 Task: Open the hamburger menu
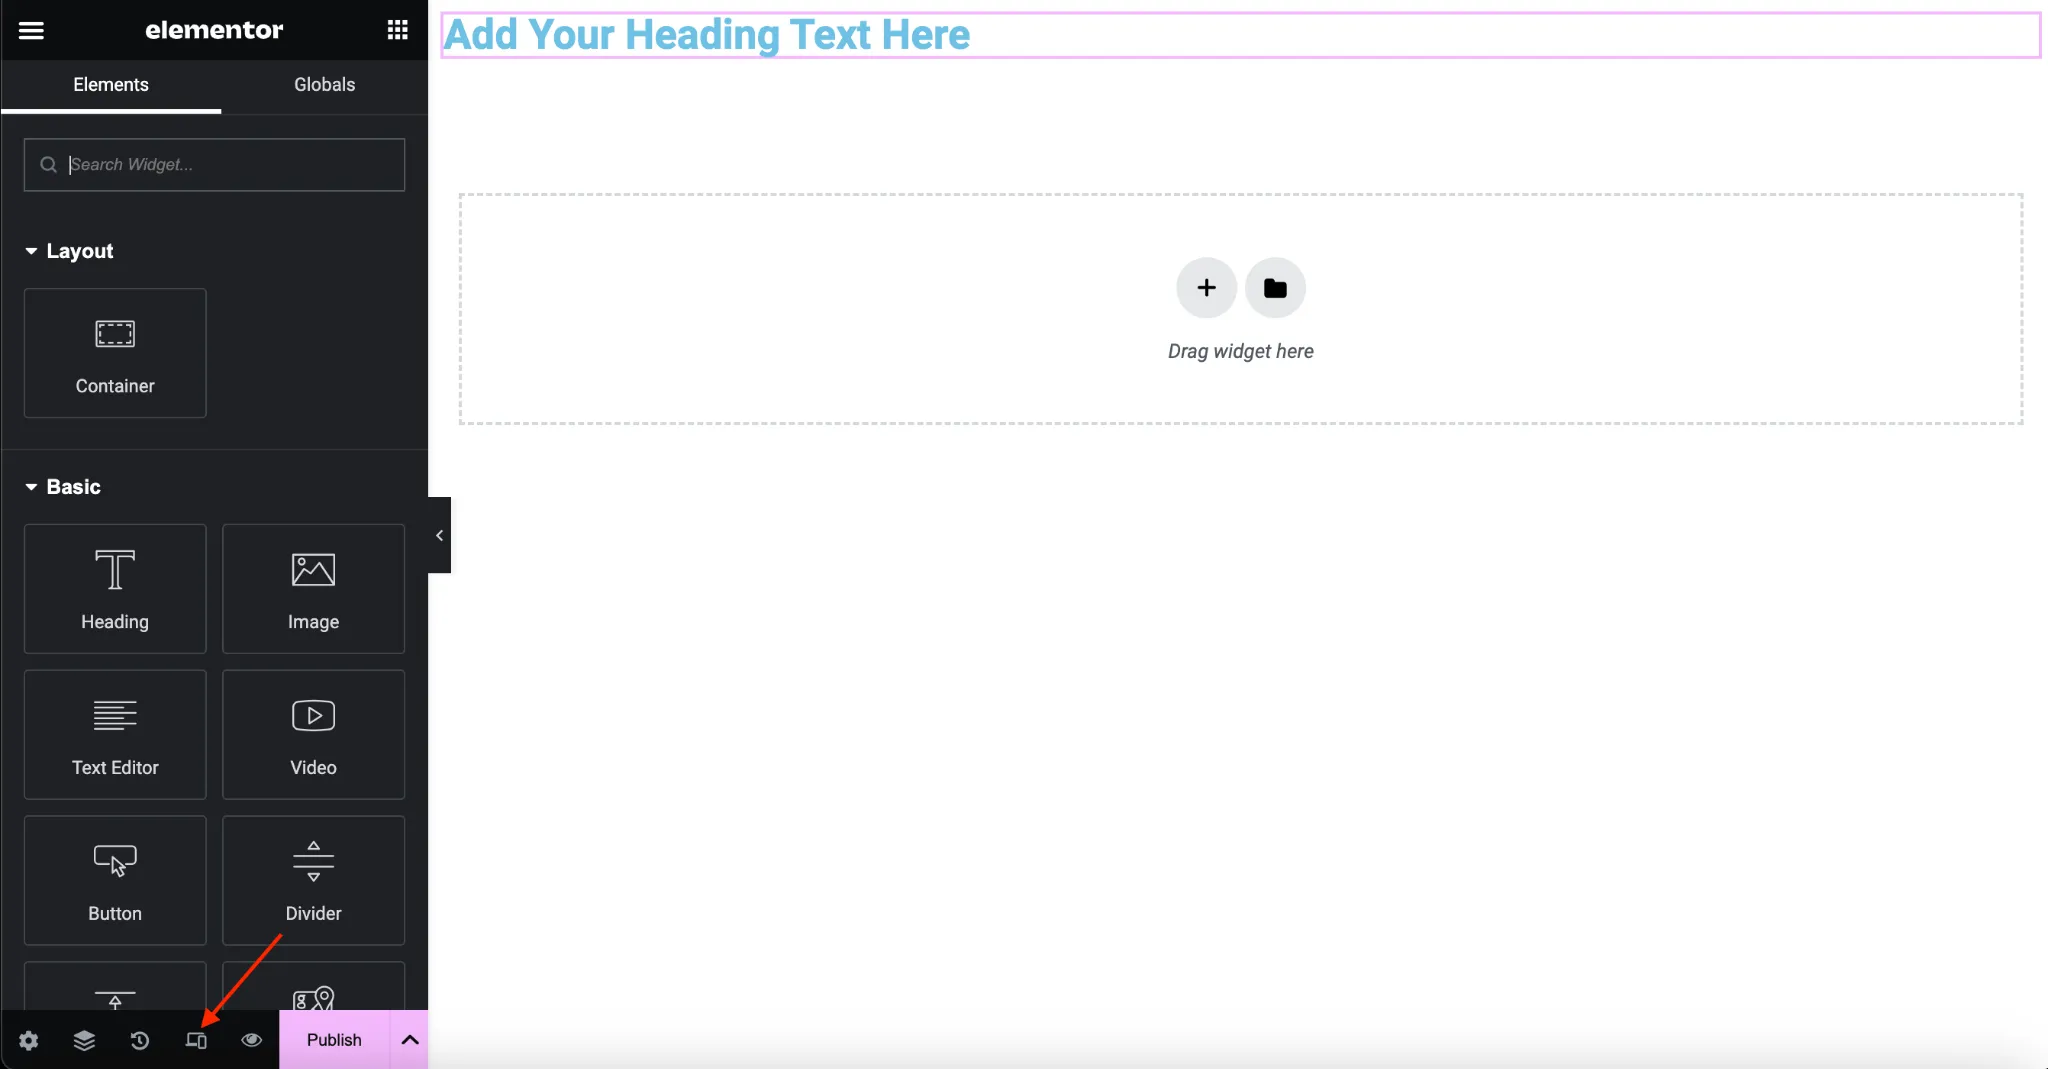[31, 30]
